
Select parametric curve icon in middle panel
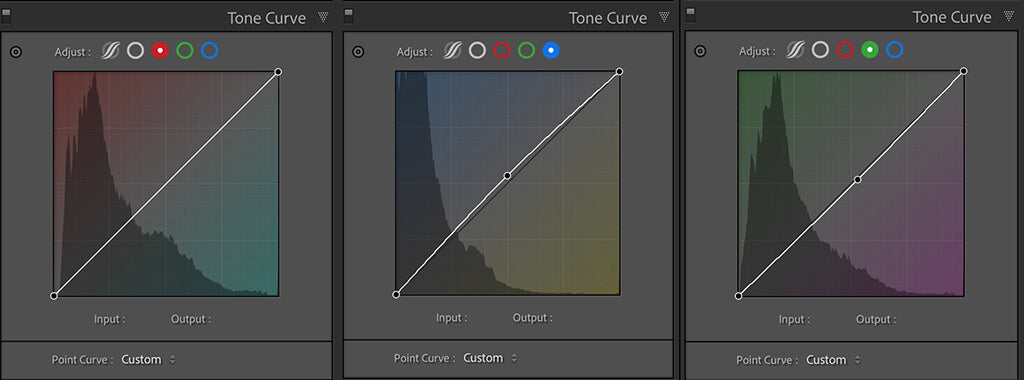point(453,50)
